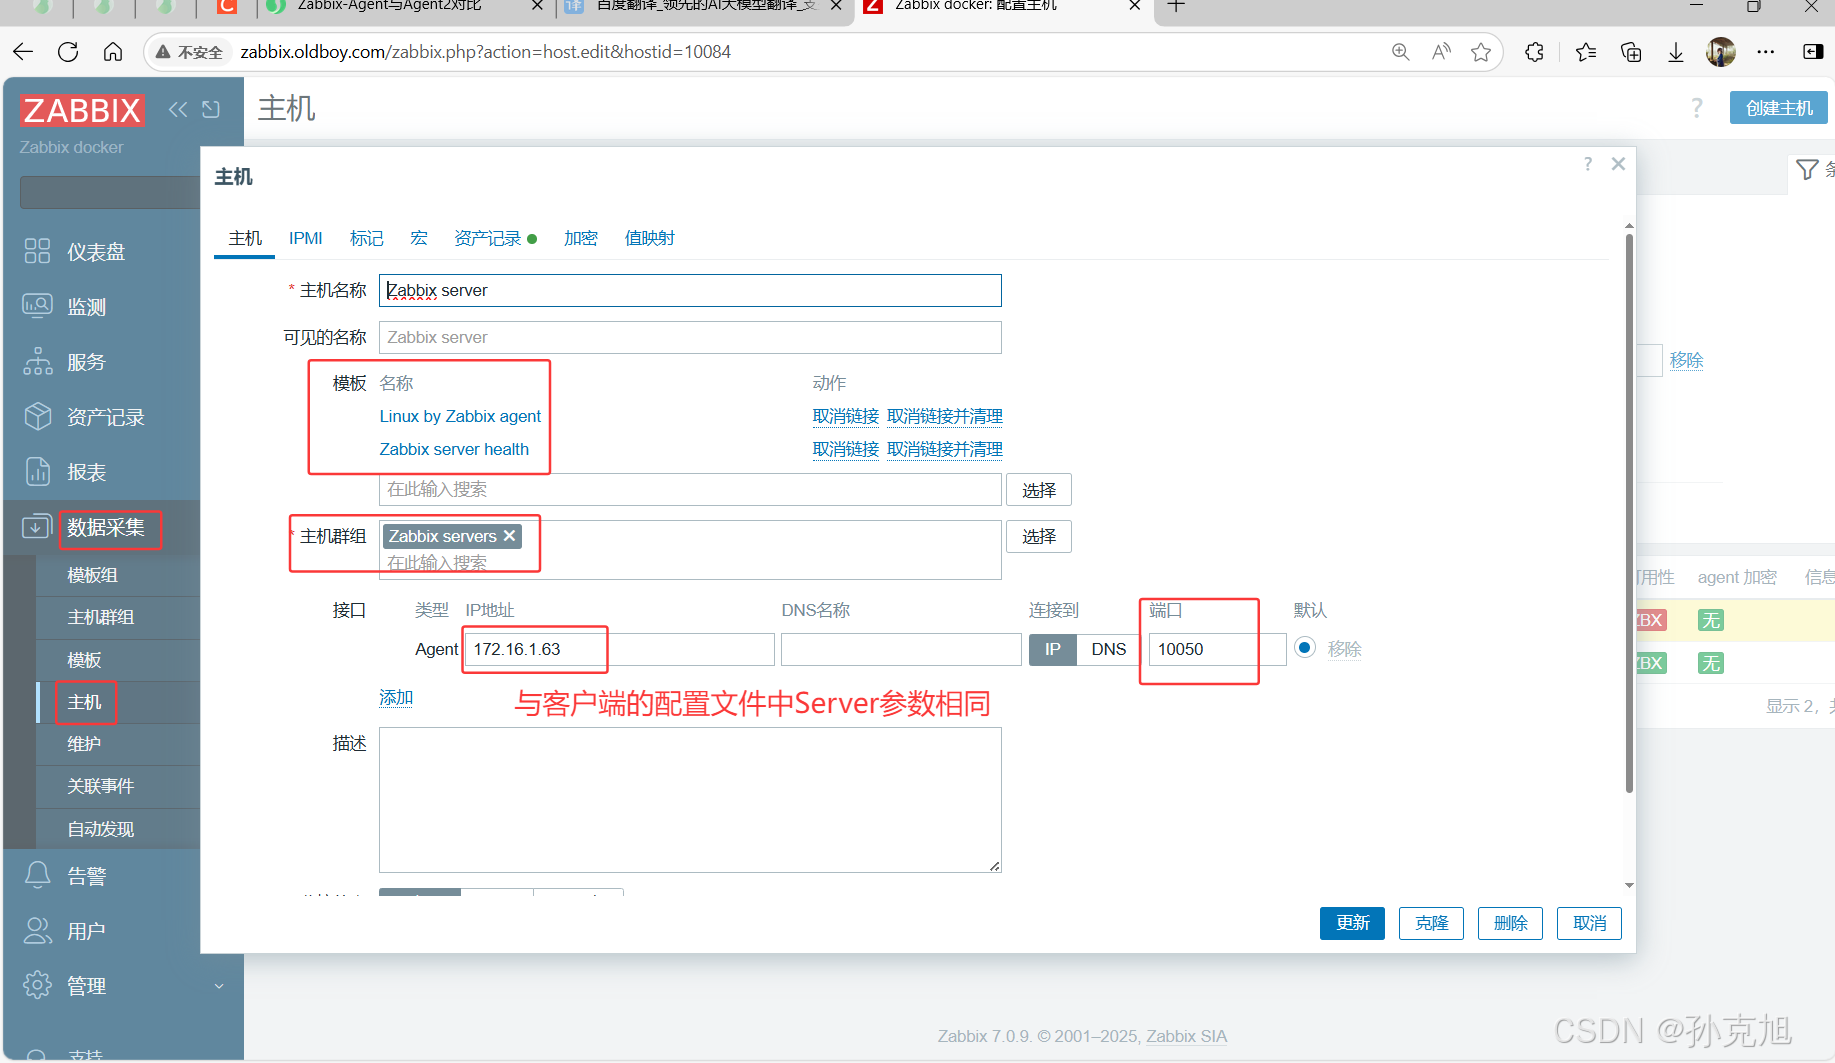Click 添加 to add an interface
Image resolution: width=1835 pixels, height=1063 pixels.
396,697
